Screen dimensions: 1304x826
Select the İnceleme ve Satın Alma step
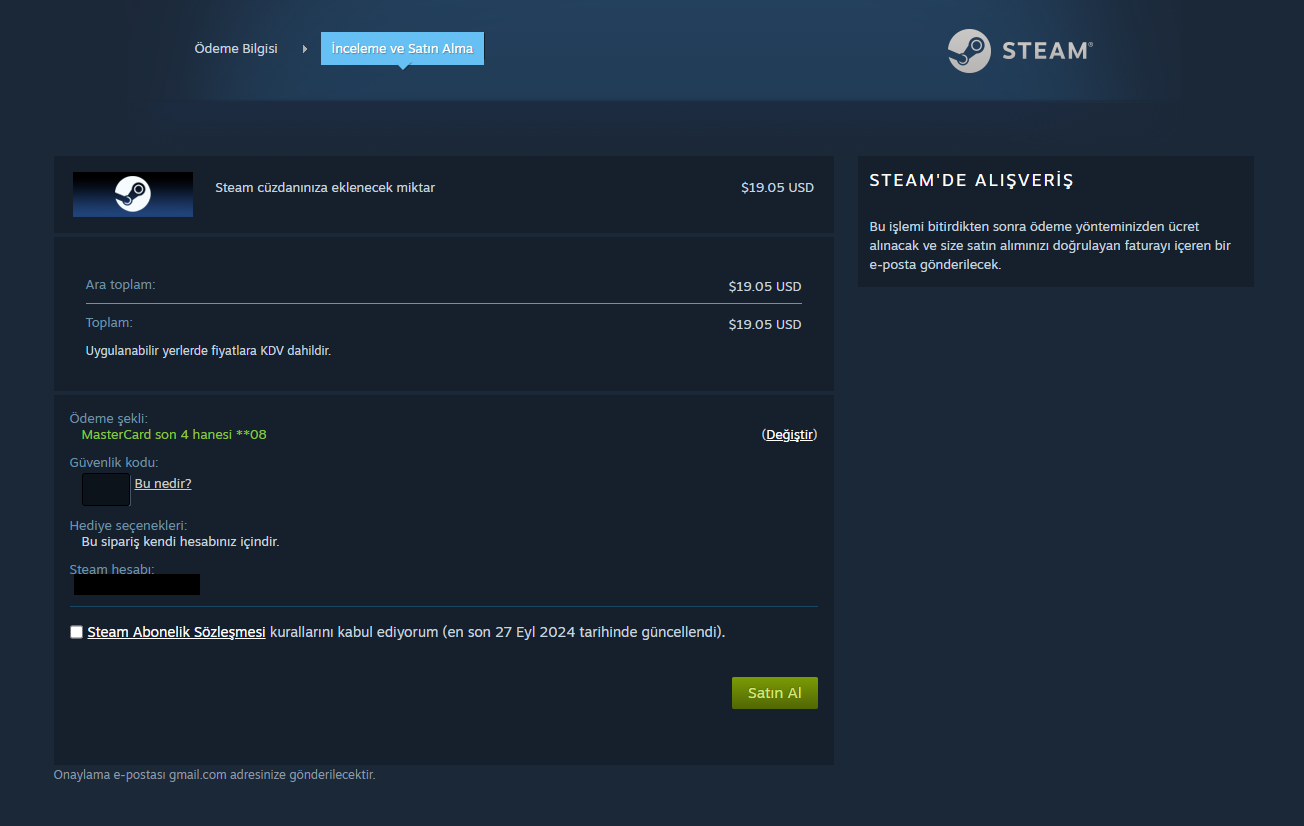click(x=402, y=48)
